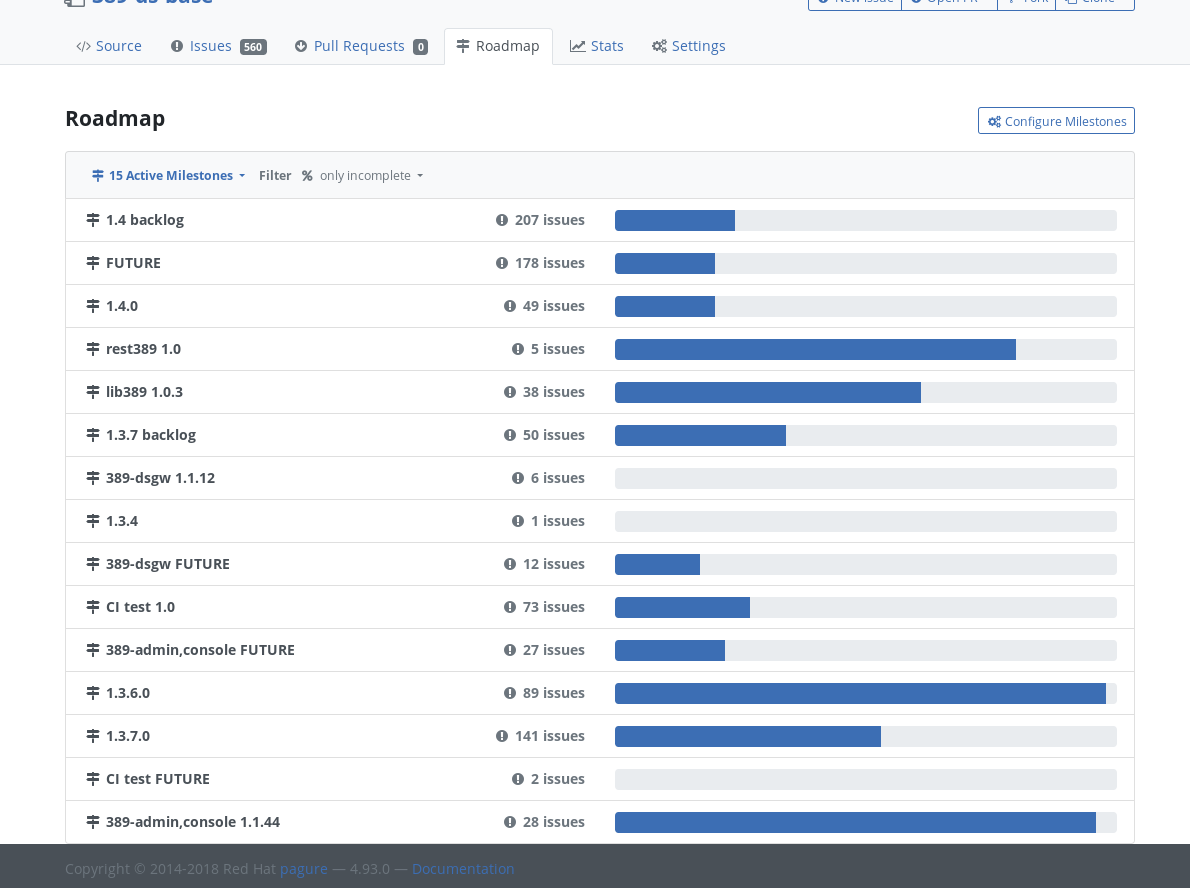The image size is (1190, 888).
Task: Click the signpost icon next to FUTURE milestone
Action: 93,263
